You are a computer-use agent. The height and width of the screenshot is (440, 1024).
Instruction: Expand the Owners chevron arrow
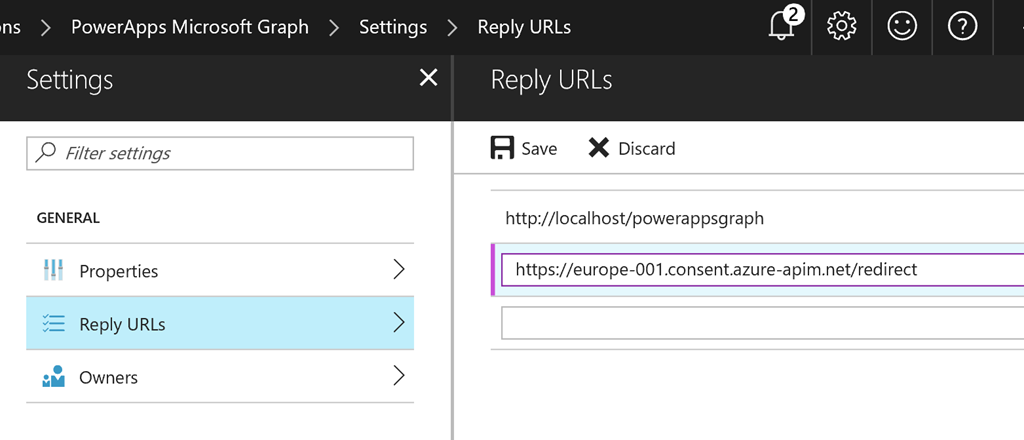click(x=399, y=376)
